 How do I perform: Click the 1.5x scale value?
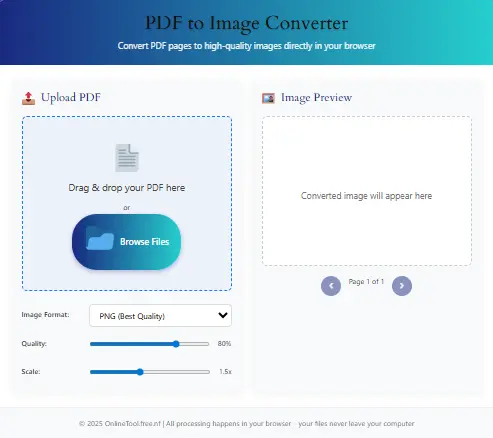click(x=225, y=371)
